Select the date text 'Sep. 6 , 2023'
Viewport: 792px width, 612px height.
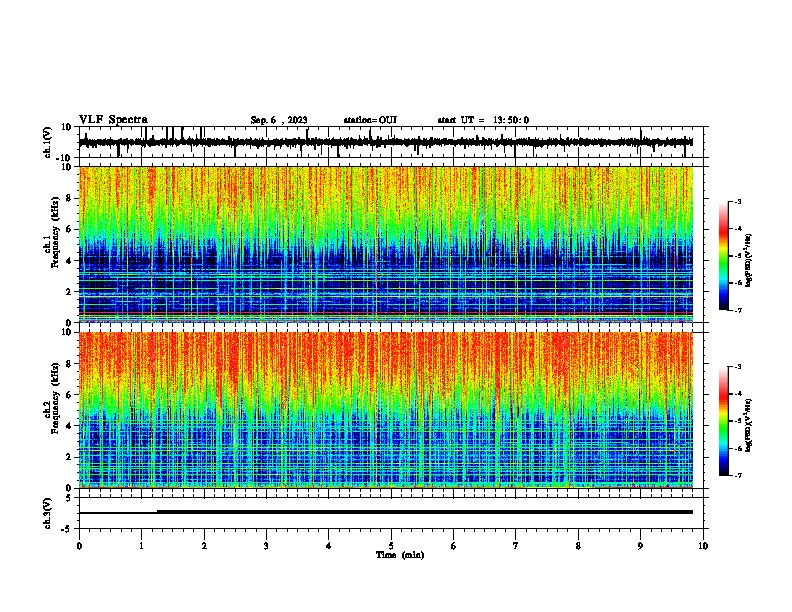(x=279, y=120)
